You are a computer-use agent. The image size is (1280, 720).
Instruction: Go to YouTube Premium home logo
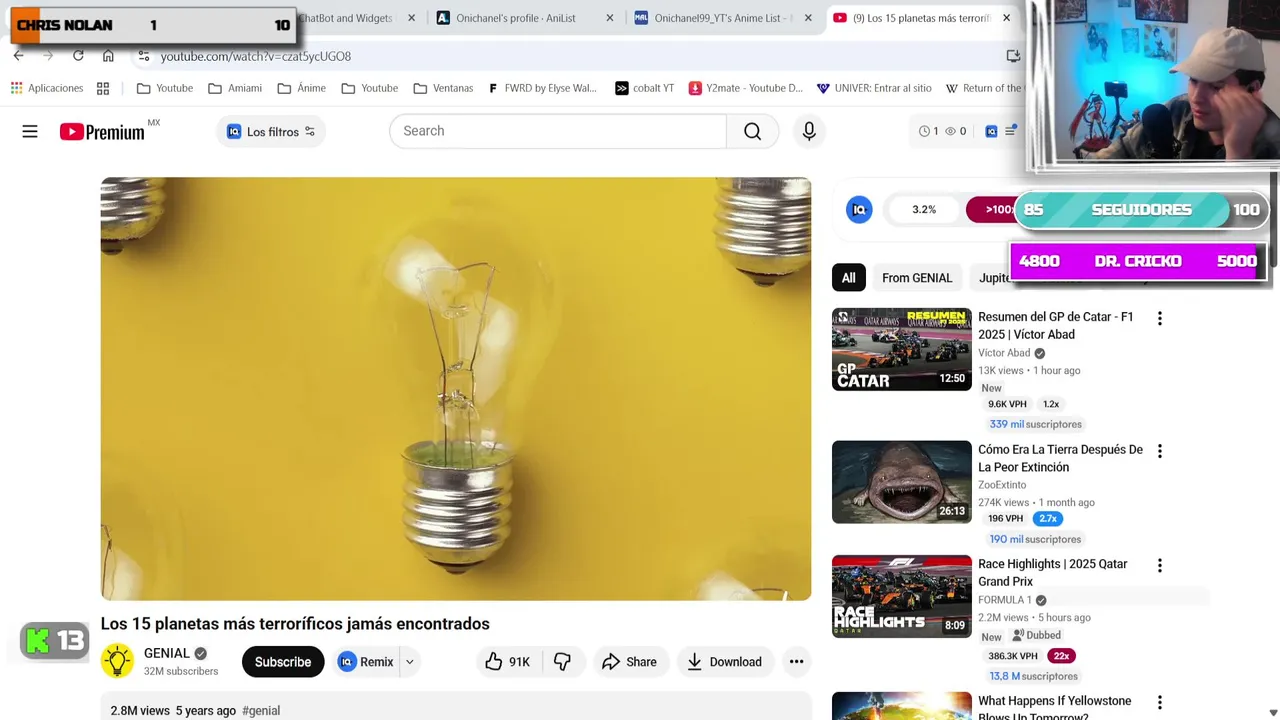pos(102,131)
